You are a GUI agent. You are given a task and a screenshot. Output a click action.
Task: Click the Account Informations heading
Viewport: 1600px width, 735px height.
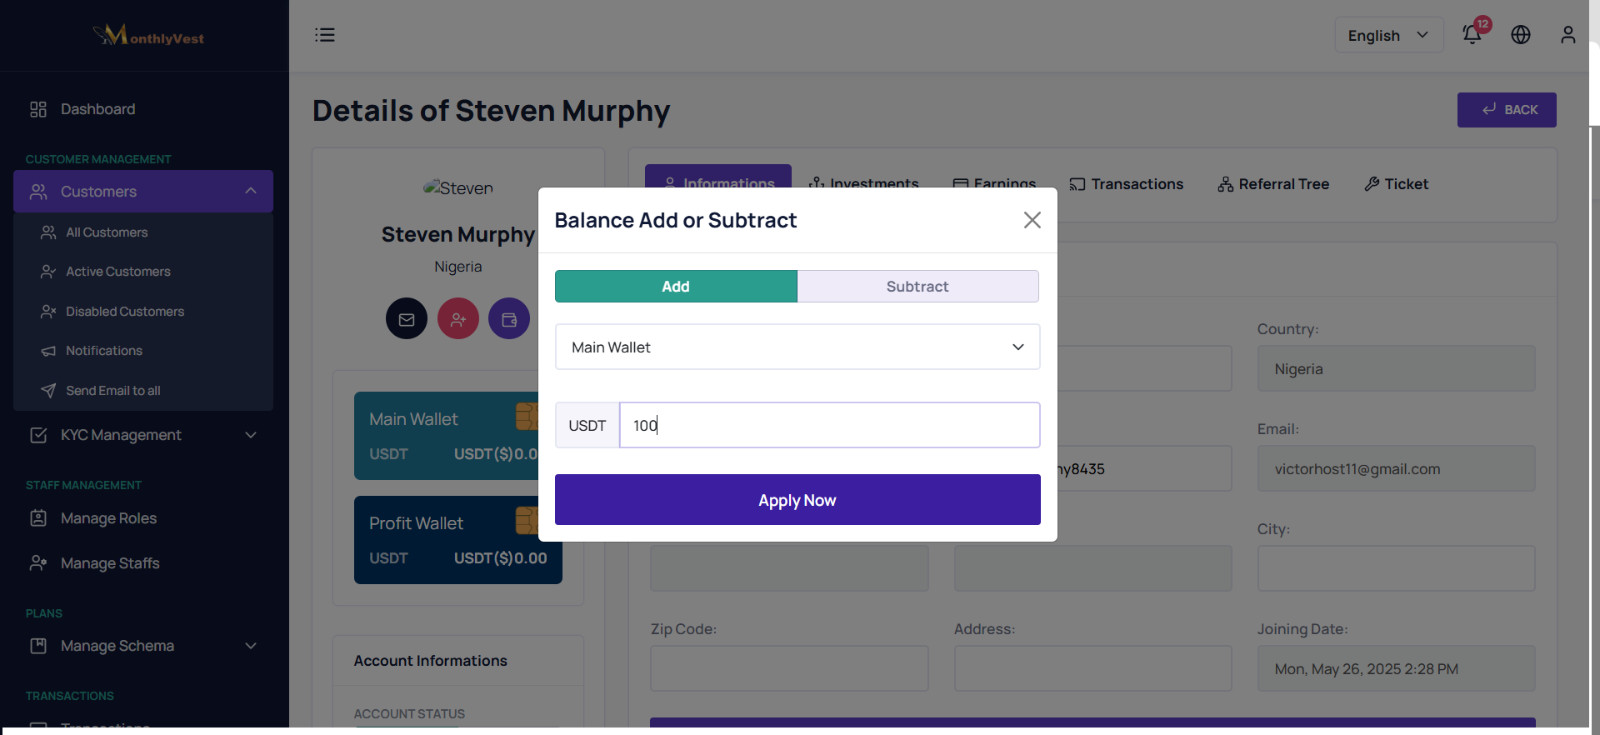431,661
